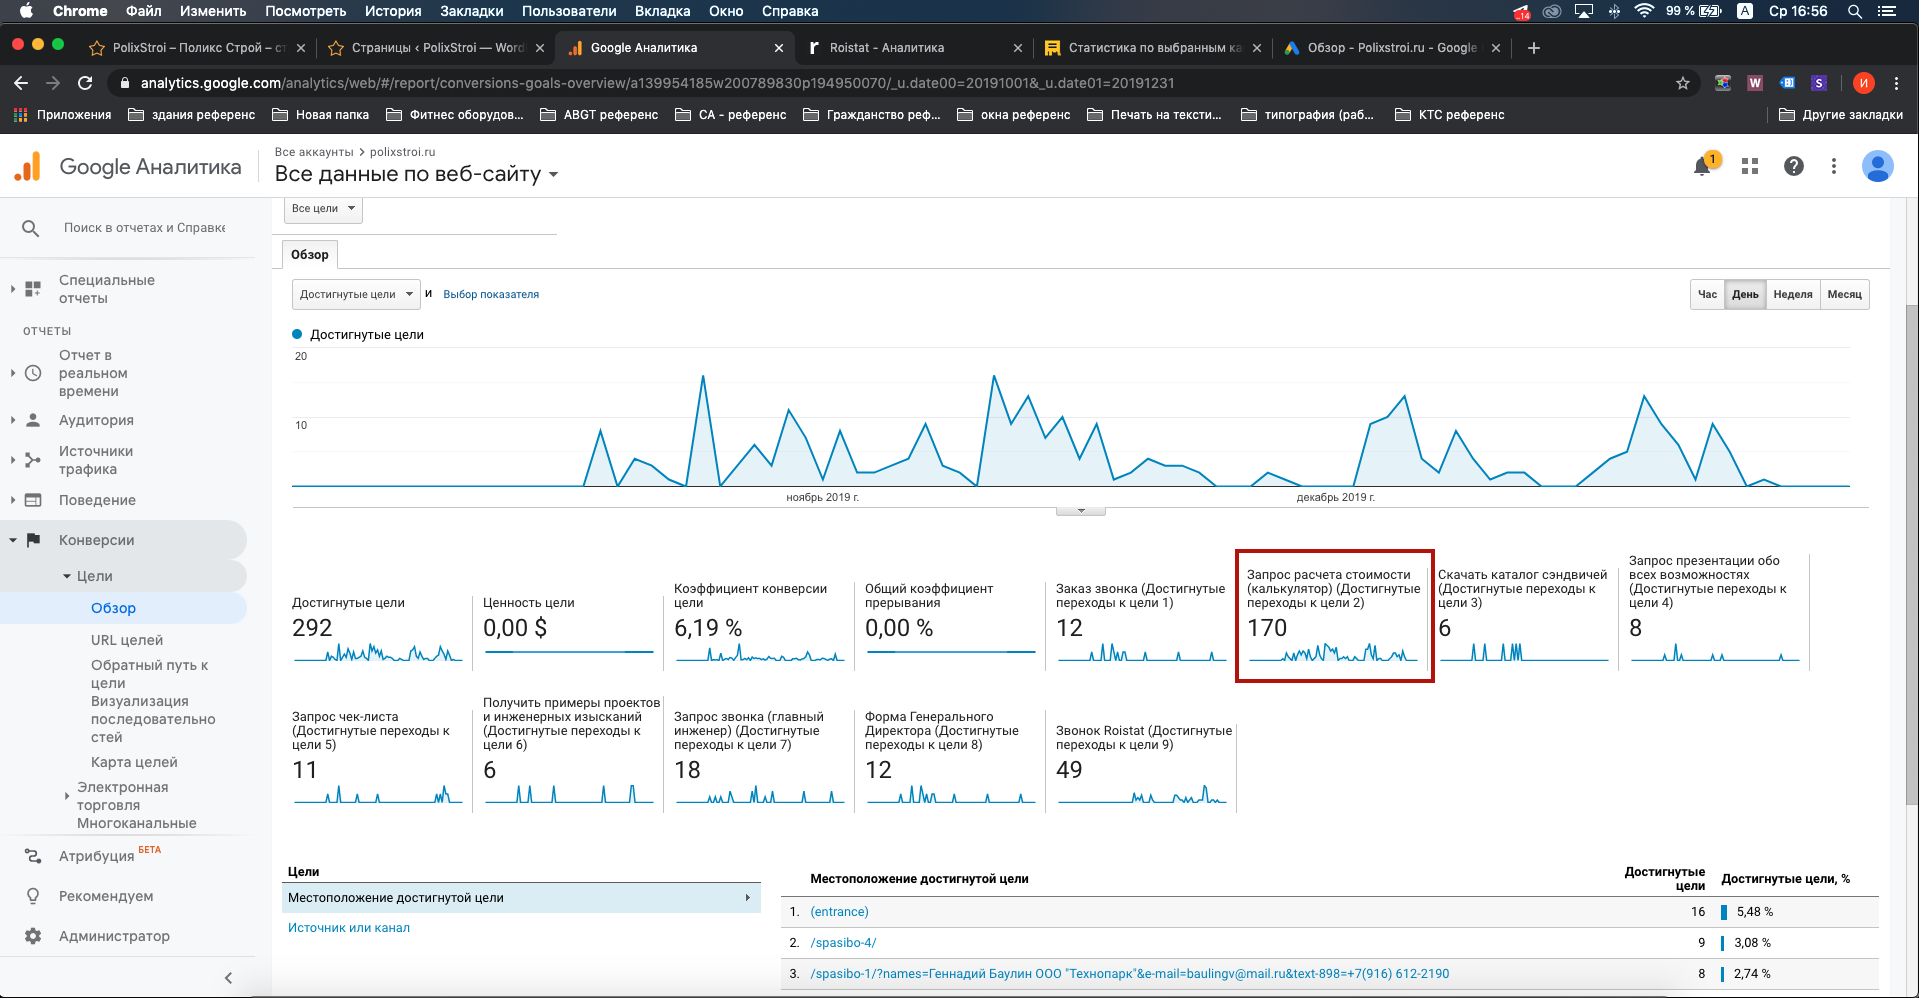Go back with browser back arrow
Screen dimensions: 1919x998
point(21,83)
